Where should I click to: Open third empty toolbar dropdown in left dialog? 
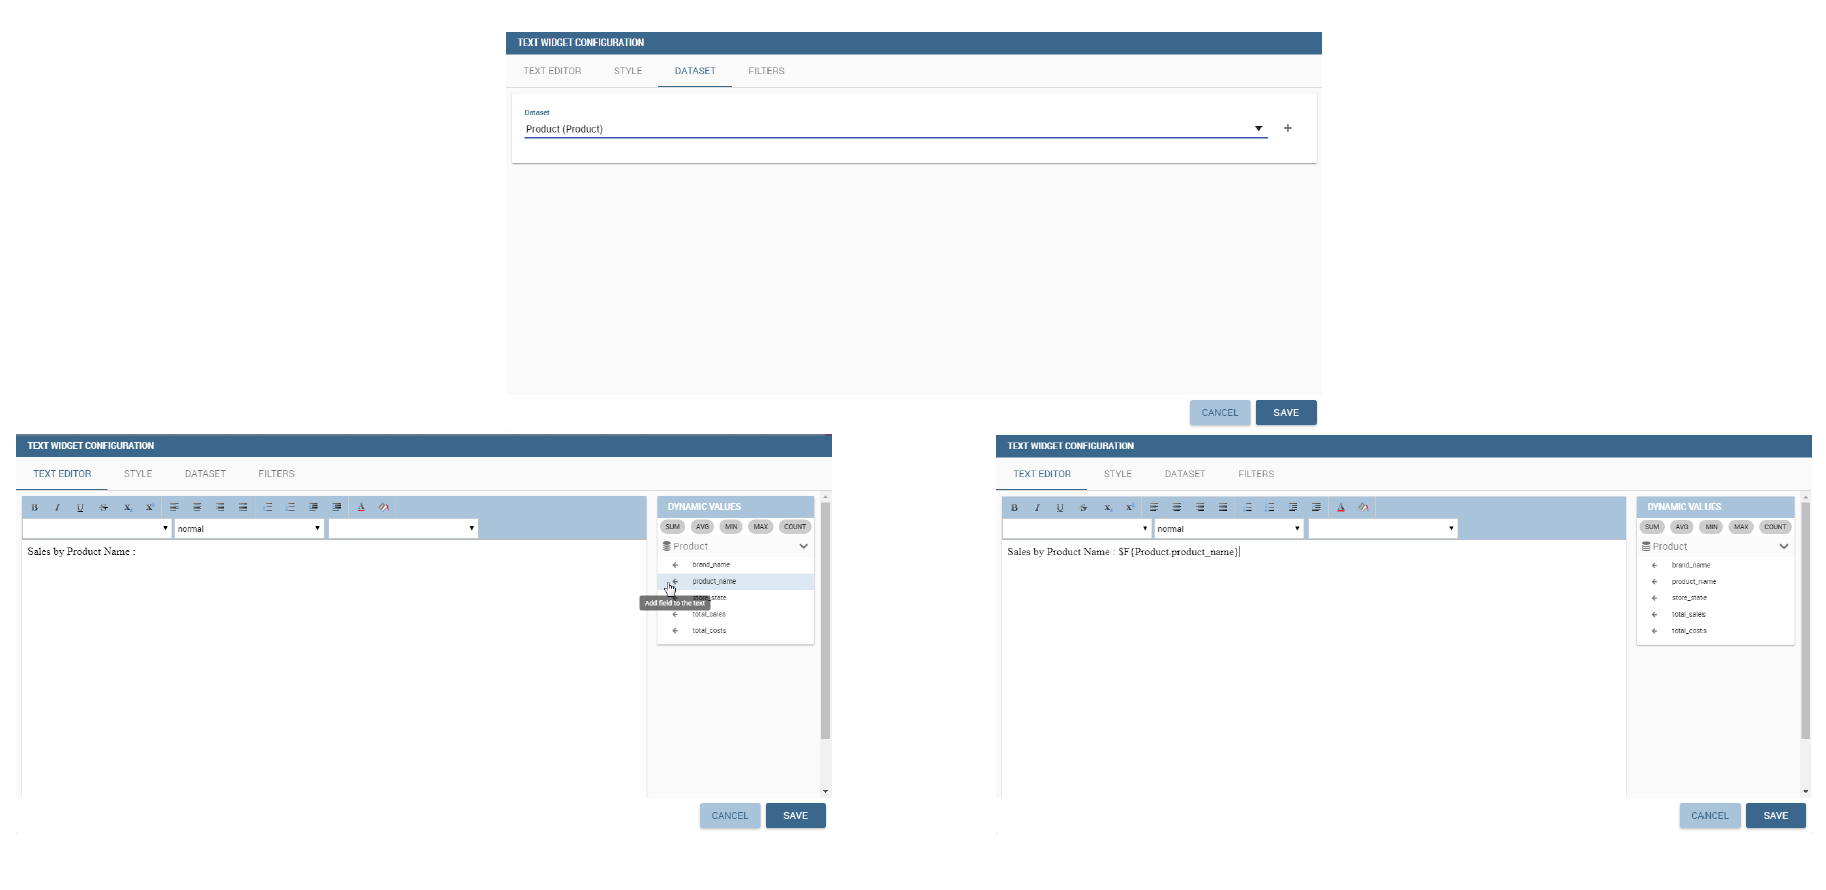403,528
